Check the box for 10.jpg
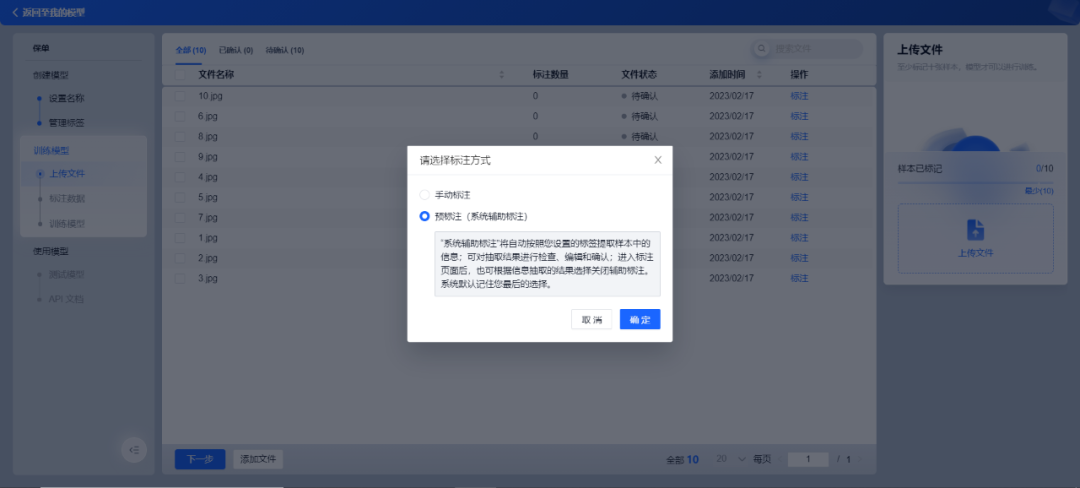This screenshot has height=488, width=1080. pos(180,96)
